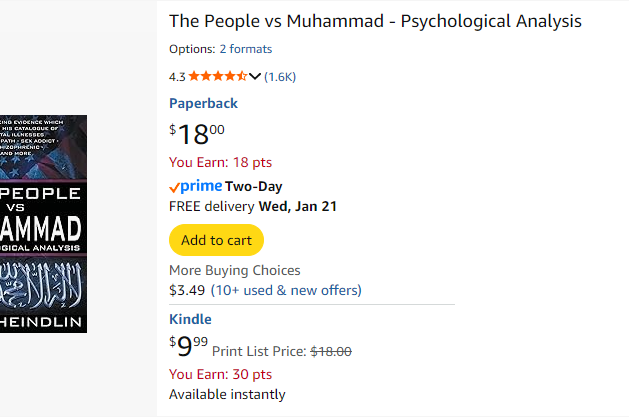
Task: Open the book title link
Action: (x=375, y=22)
